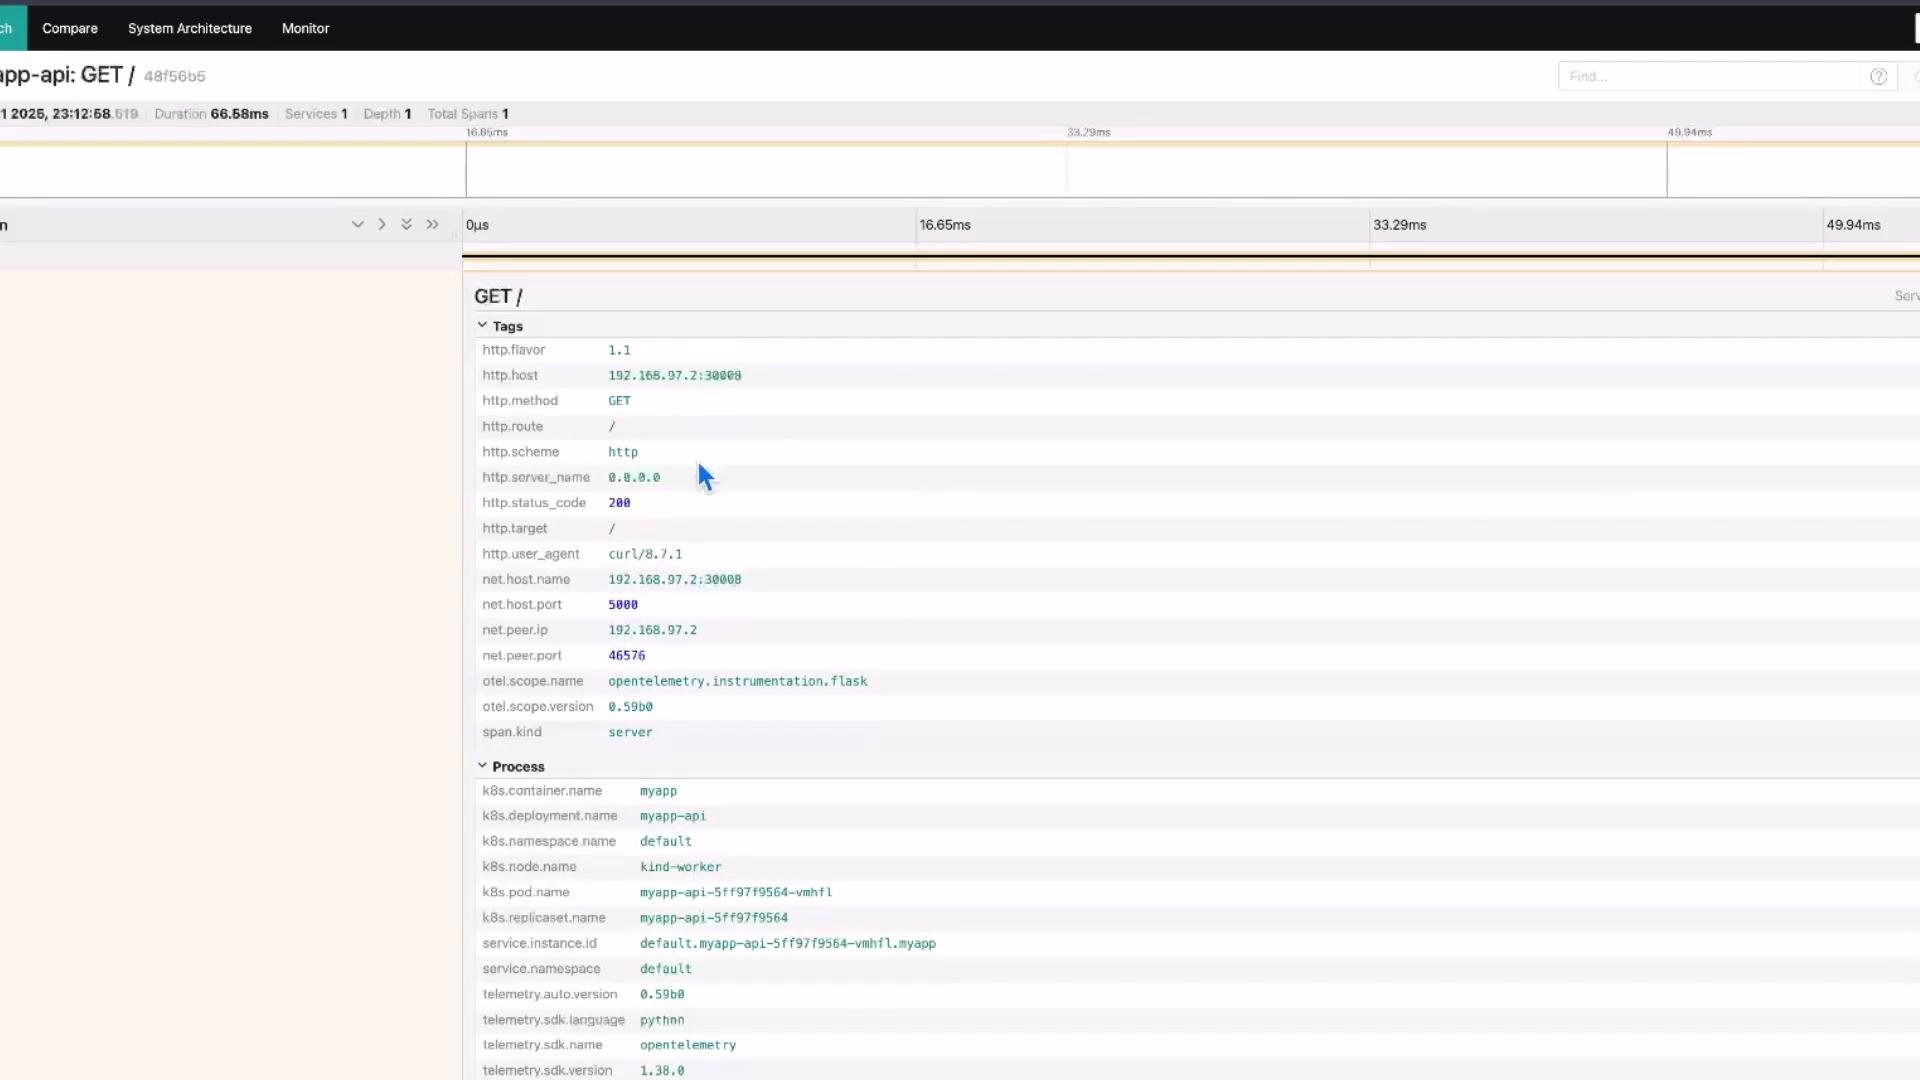Expand all spans with double-right chevron
Screen dimensions: 1920x1080
coord(432,224)
